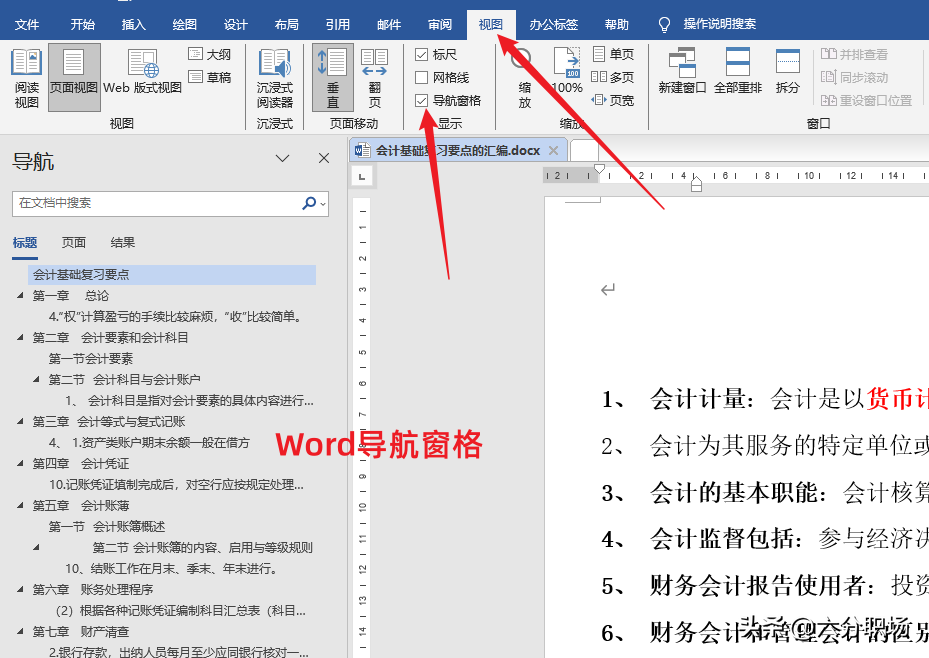Viewport: 929px width, 658px height.
Task: Collapse 第四章 会计凭证 heading
Action: (x=20, y=463)
